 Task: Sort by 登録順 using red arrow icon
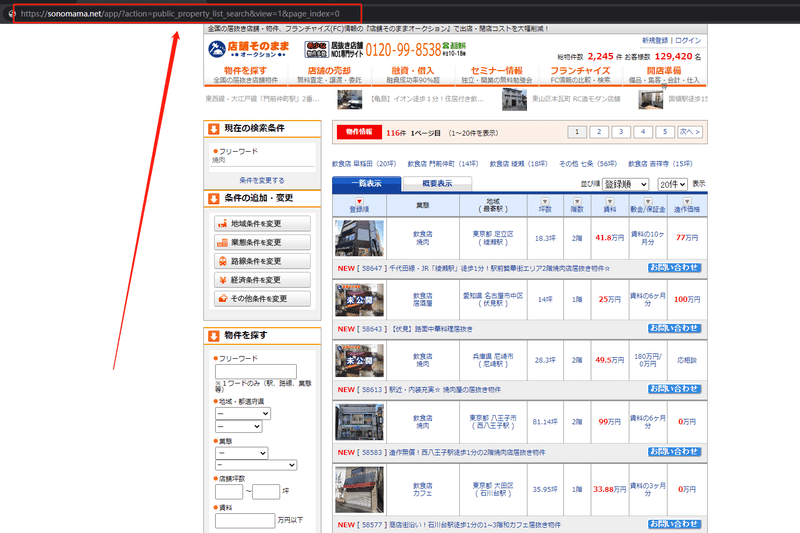tap(359, 201)
